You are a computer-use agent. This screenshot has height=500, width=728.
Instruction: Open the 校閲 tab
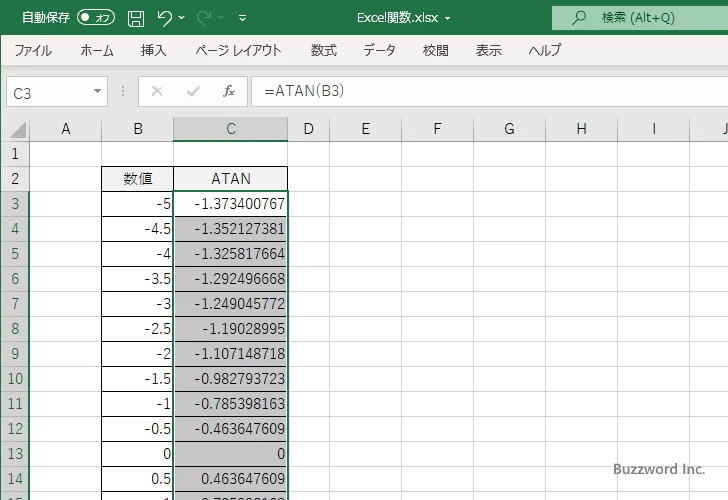(436, 50)
